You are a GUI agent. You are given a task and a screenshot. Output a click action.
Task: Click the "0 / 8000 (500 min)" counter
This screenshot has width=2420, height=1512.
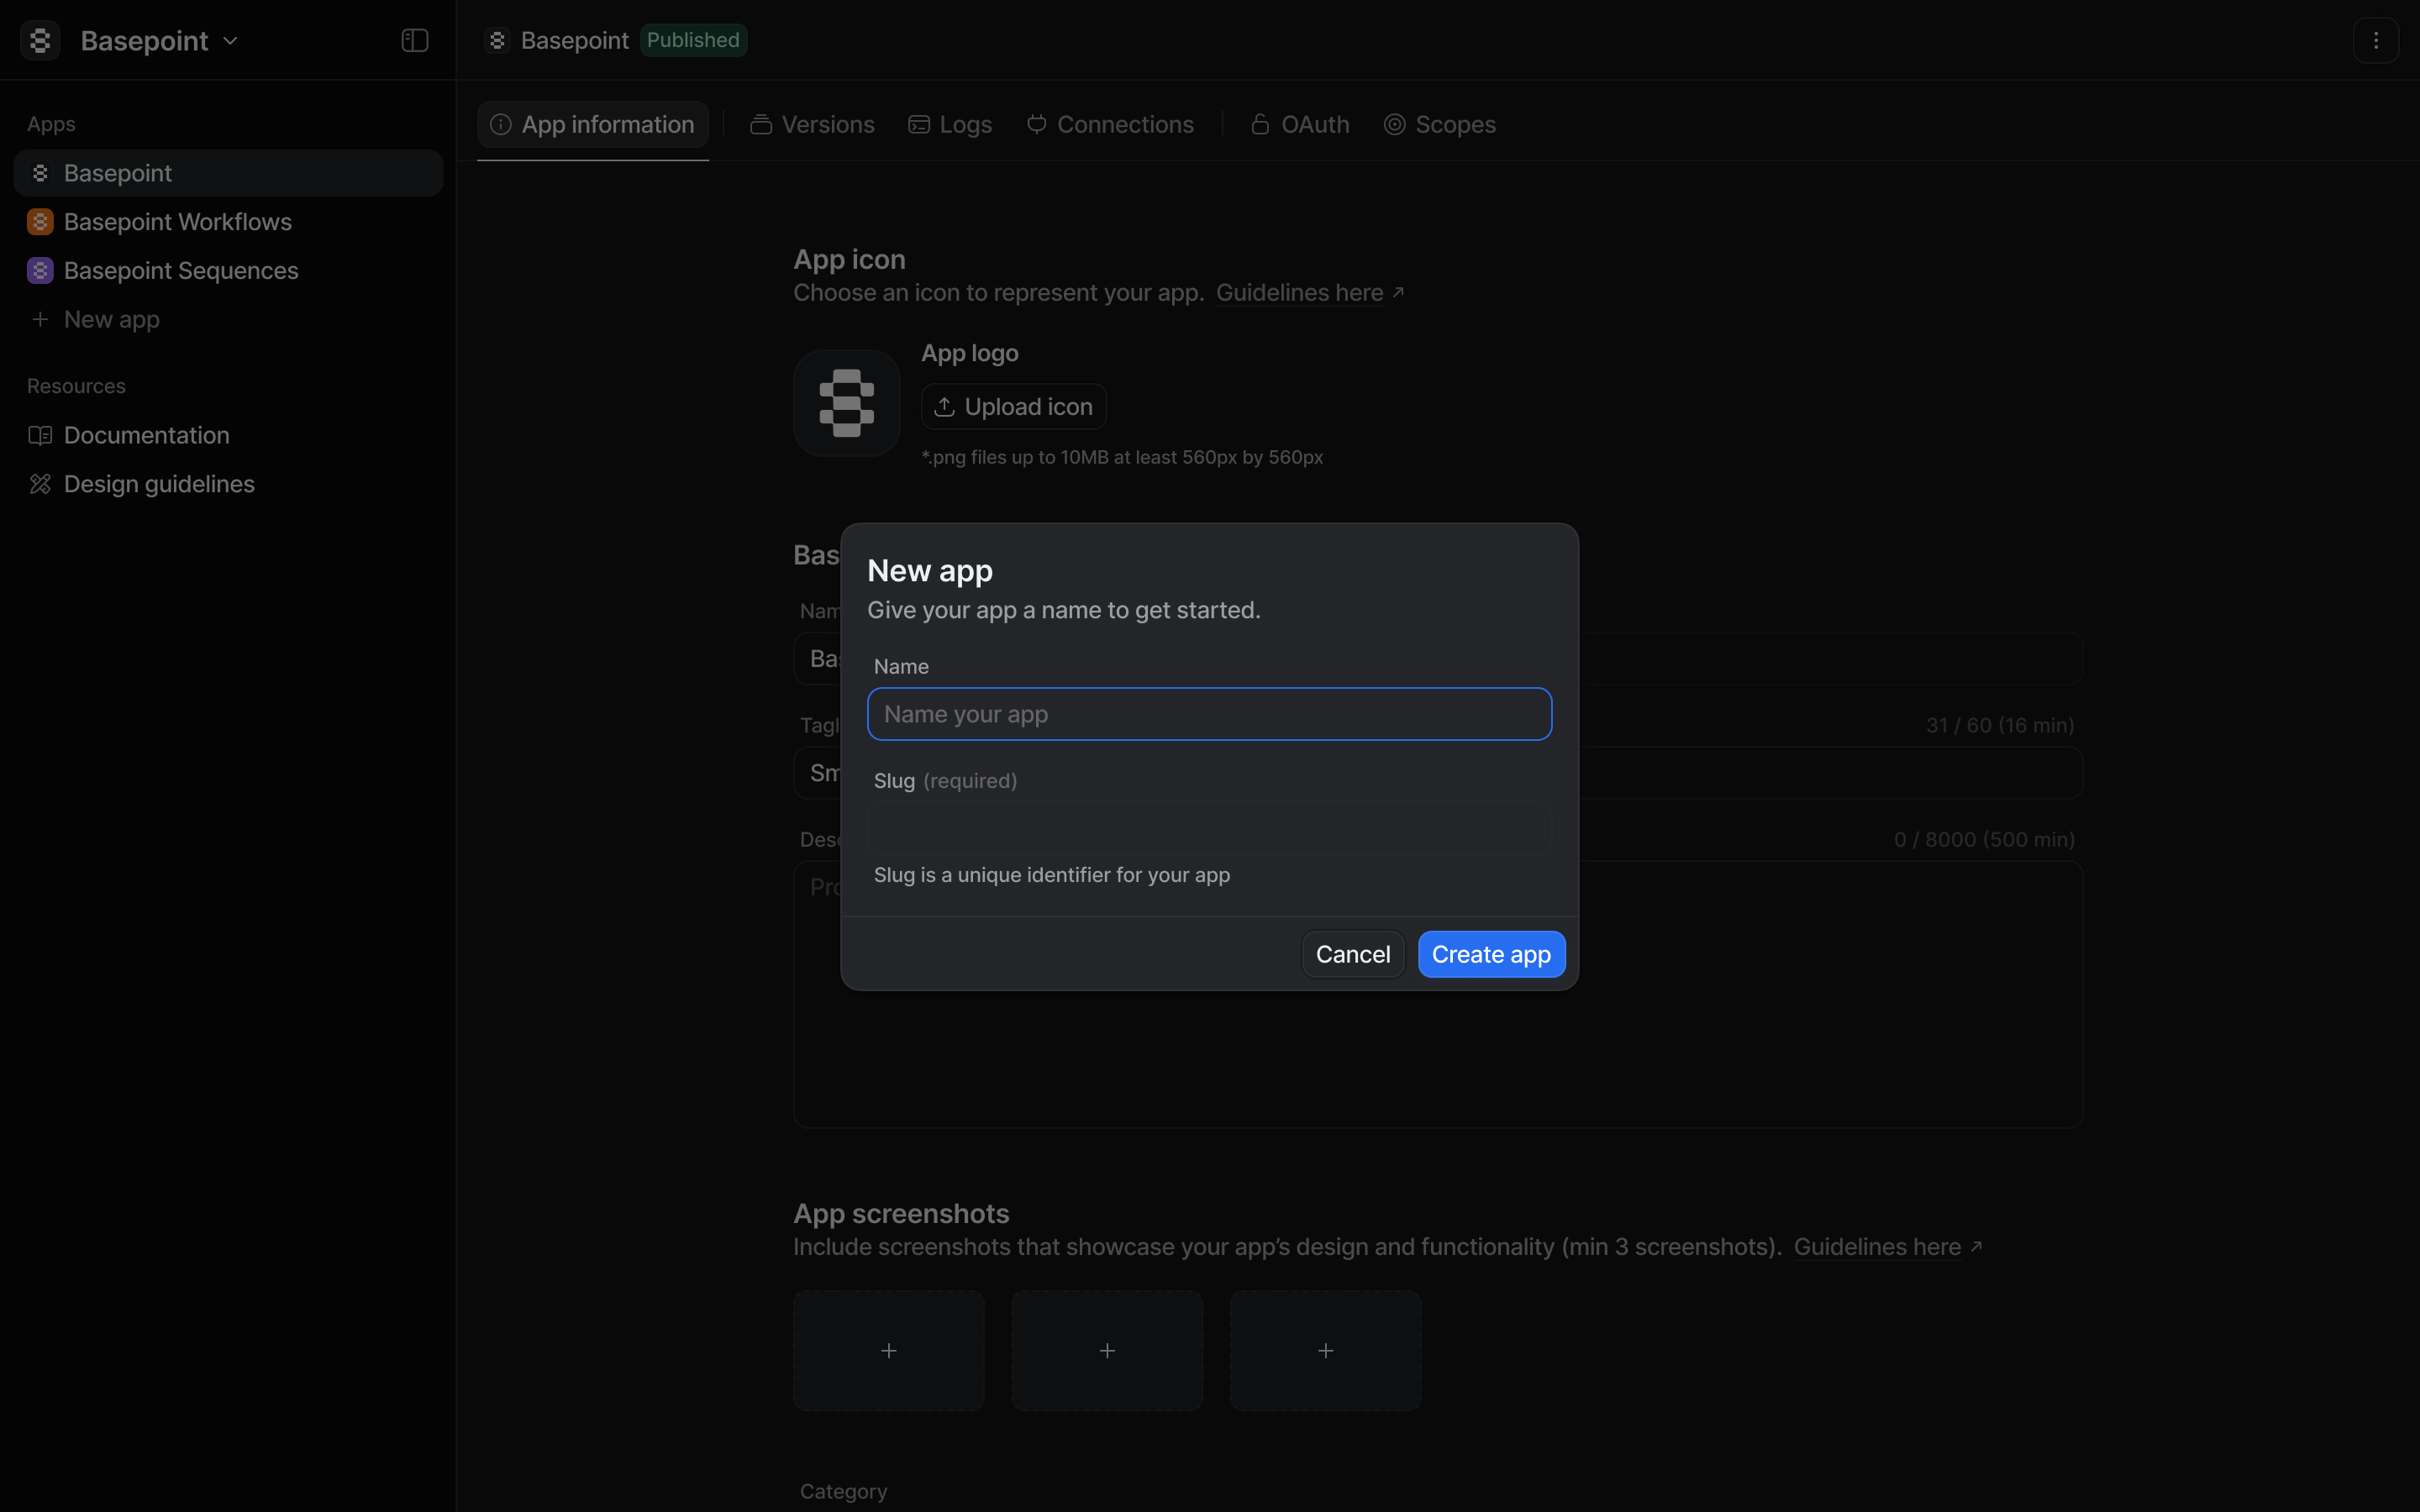[x=1984, y=840]
